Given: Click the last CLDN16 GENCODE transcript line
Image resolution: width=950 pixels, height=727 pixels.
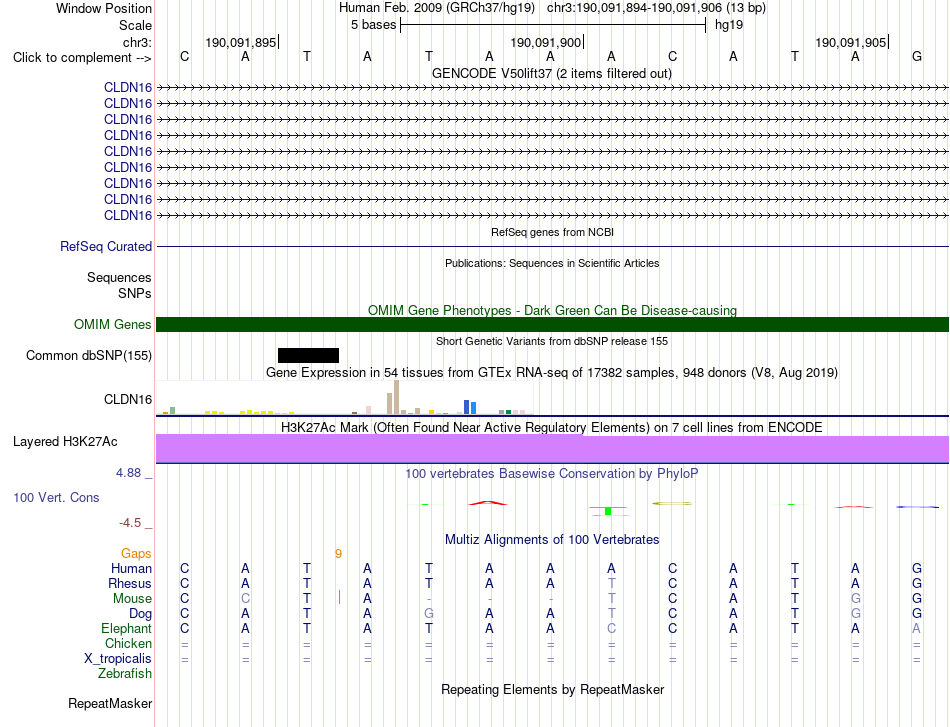Looking at the screenshot, I should (x=553, y=216).
